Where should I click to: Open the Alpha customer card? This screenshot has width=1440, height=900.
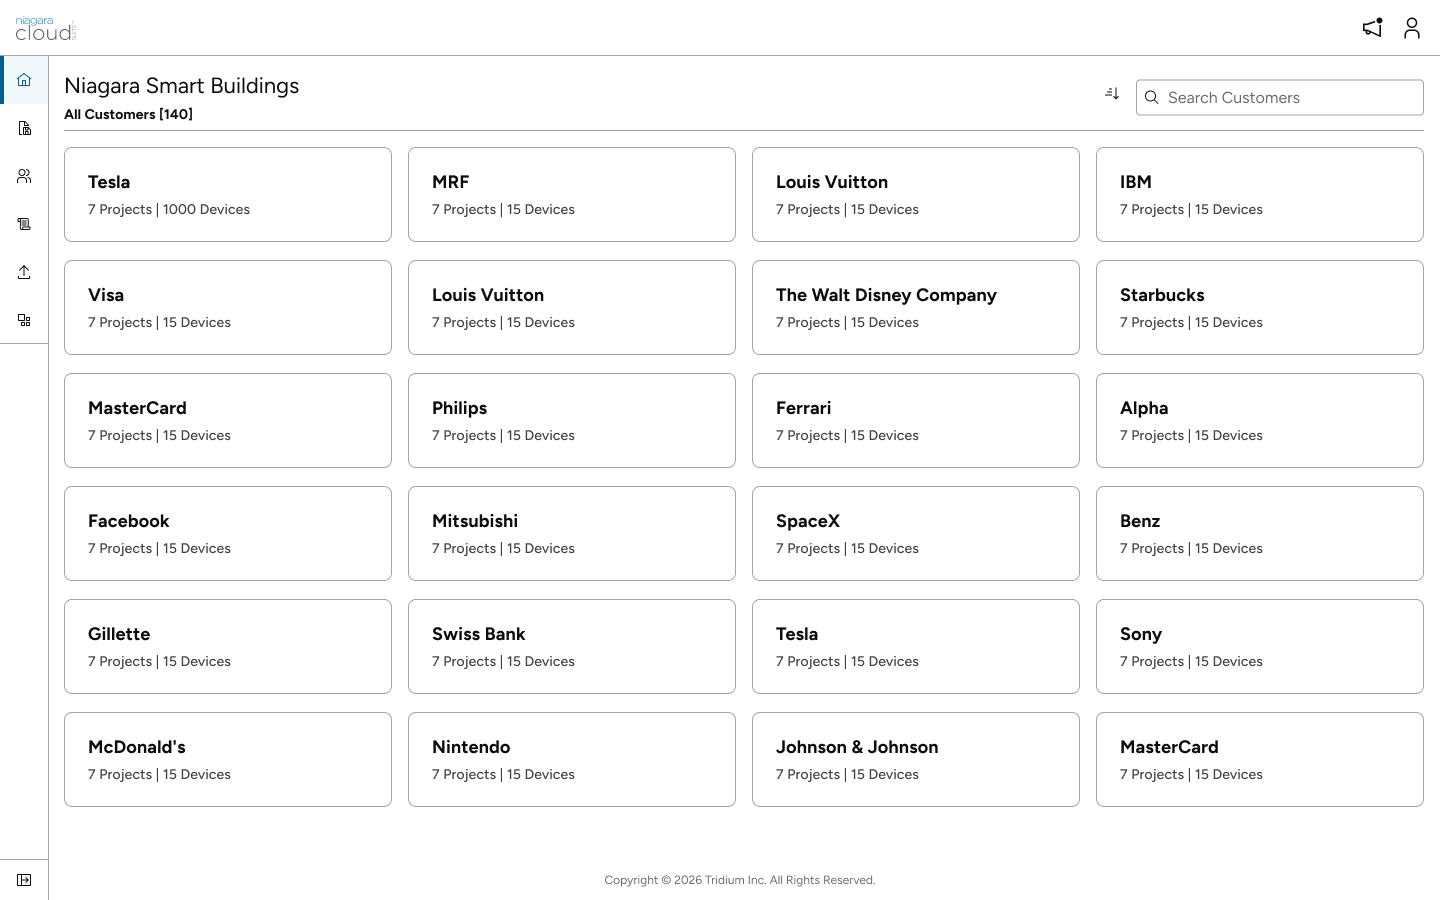click(1260, 420)
